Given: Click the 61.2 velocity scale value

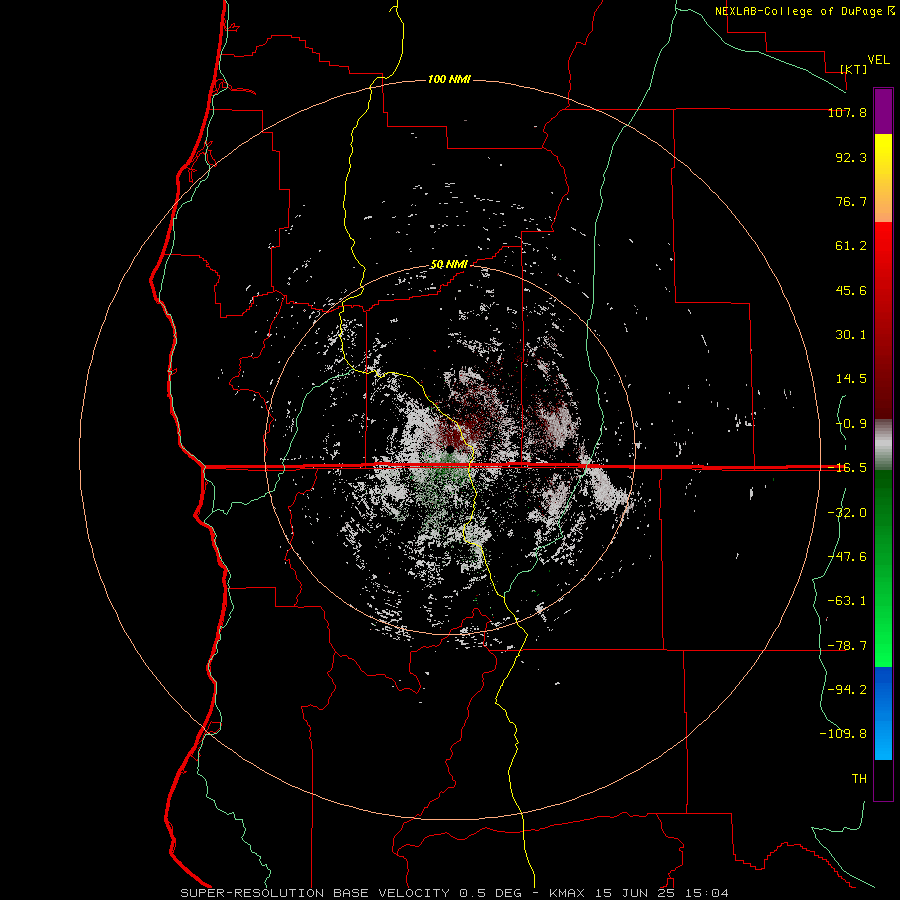Looking at the screenshot, I should [851, 246].
